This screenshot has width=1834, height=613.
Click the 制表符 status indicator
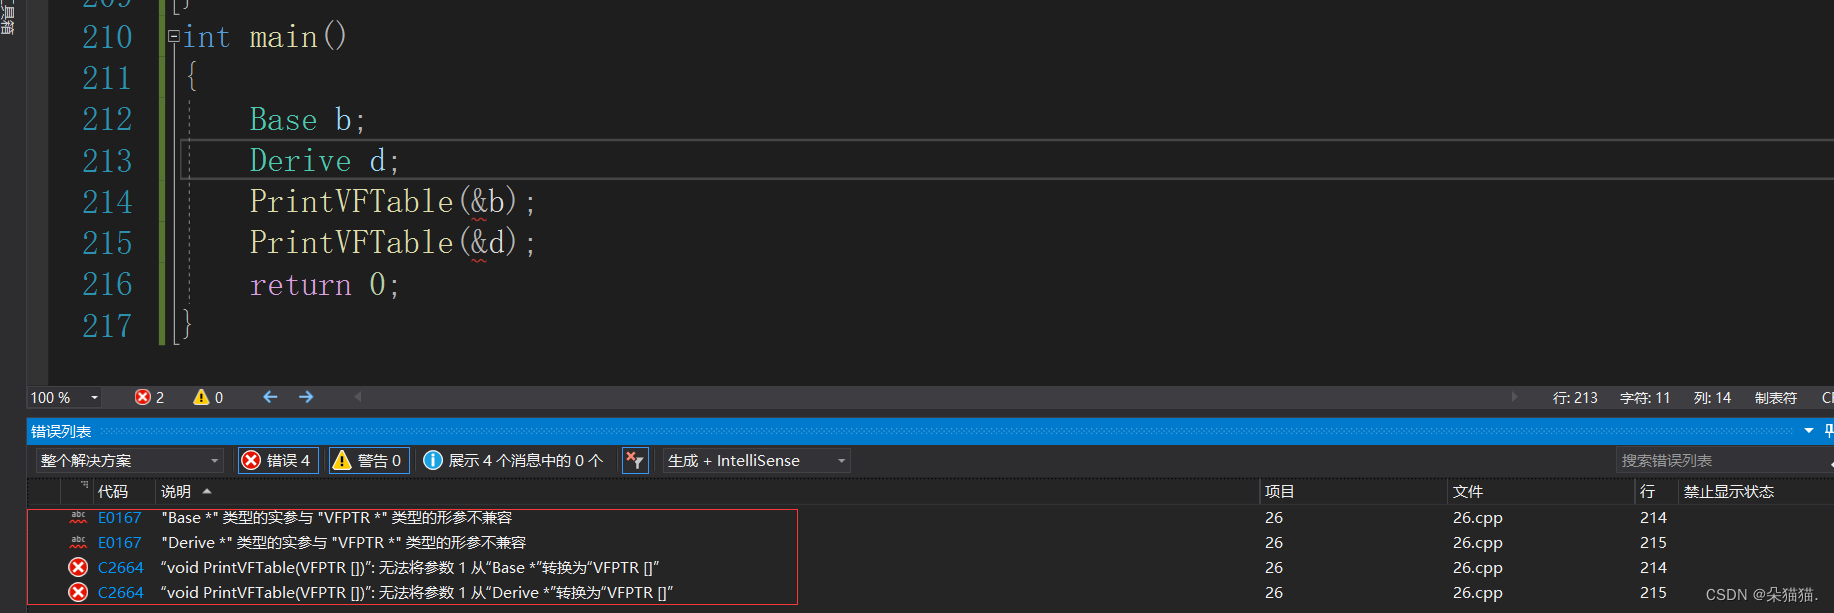point(1775,397)
